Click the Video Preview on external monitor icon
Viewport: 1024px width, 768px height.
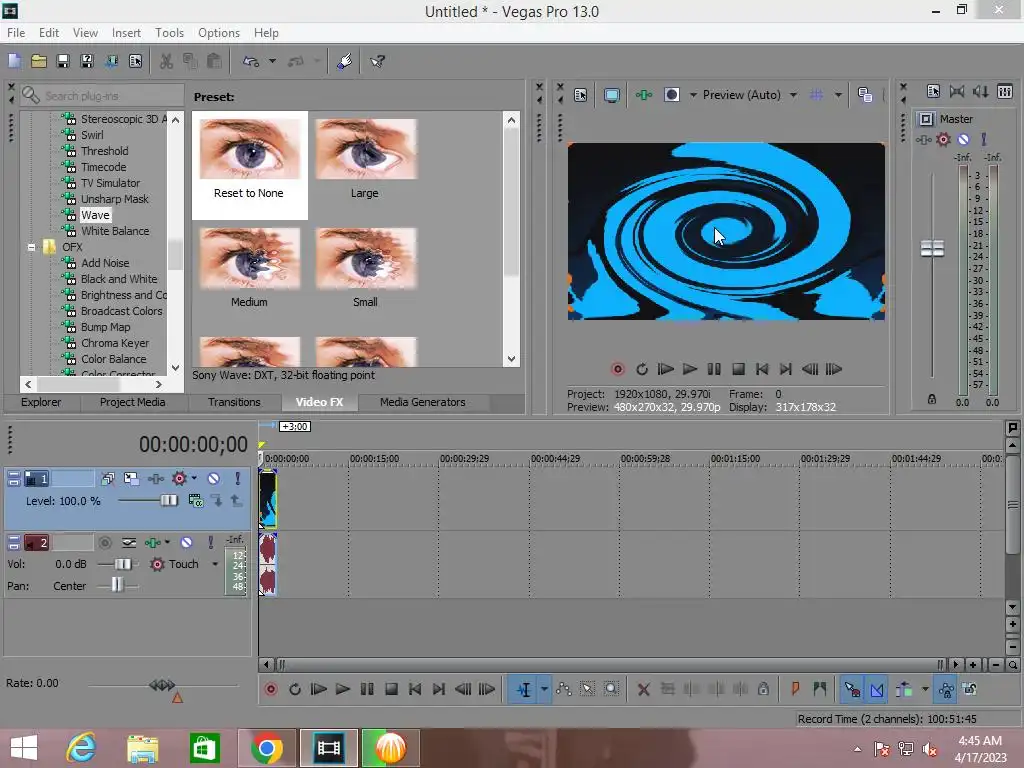[x=611, y=95]
